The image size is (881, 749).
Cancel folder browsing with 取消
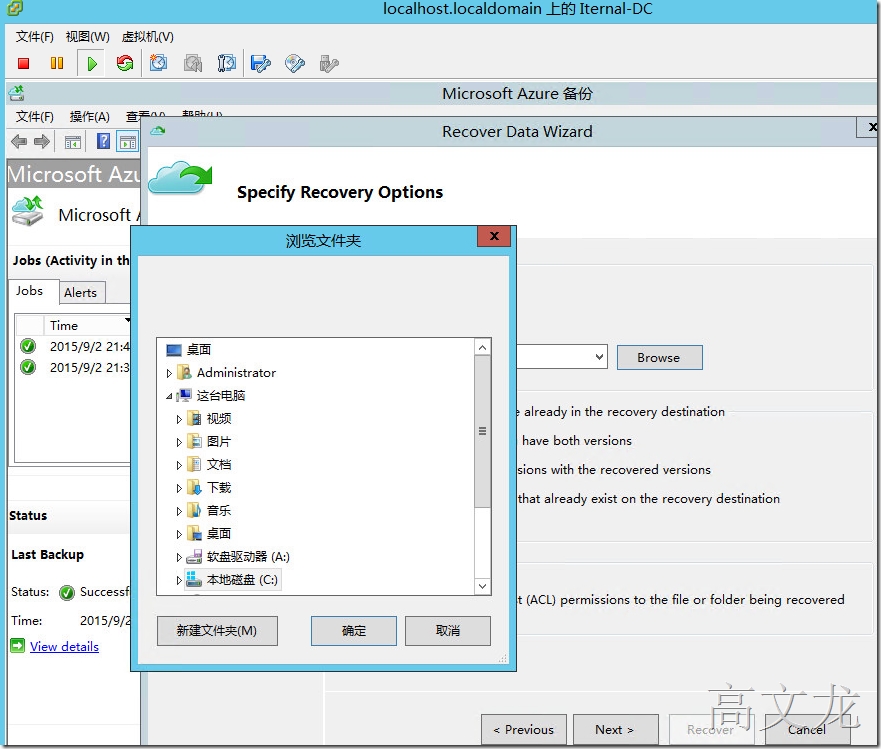448,630
